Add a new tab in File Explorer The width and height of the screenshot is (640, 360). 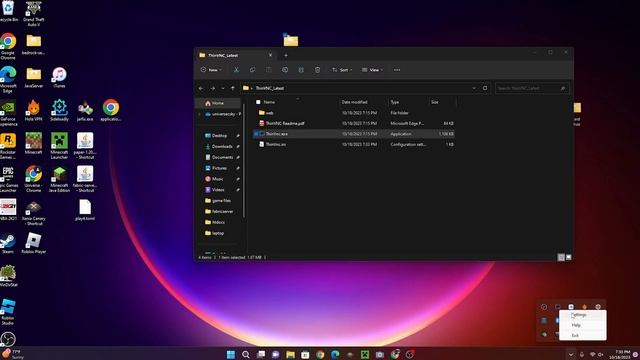[286, 55]
